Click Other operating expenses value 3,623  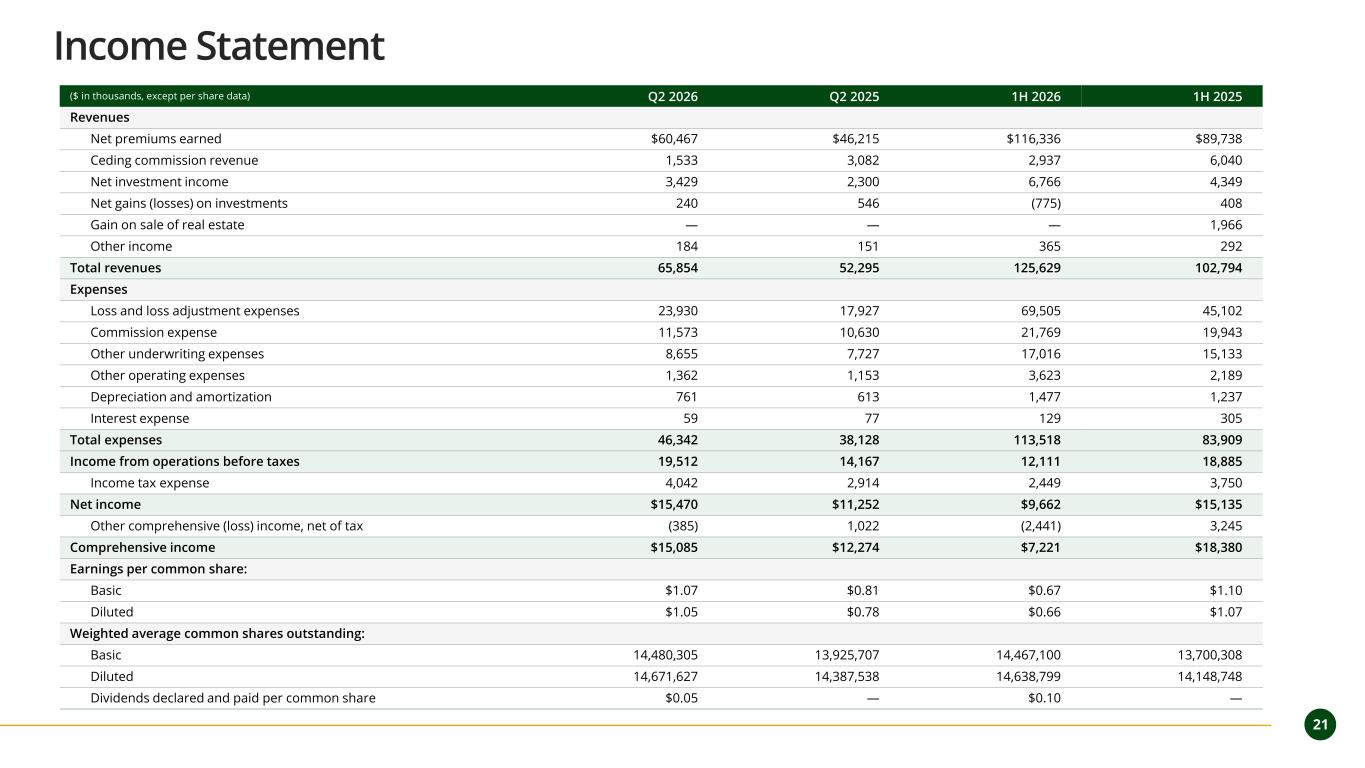pyautogui.click(x=1044, y=375)
